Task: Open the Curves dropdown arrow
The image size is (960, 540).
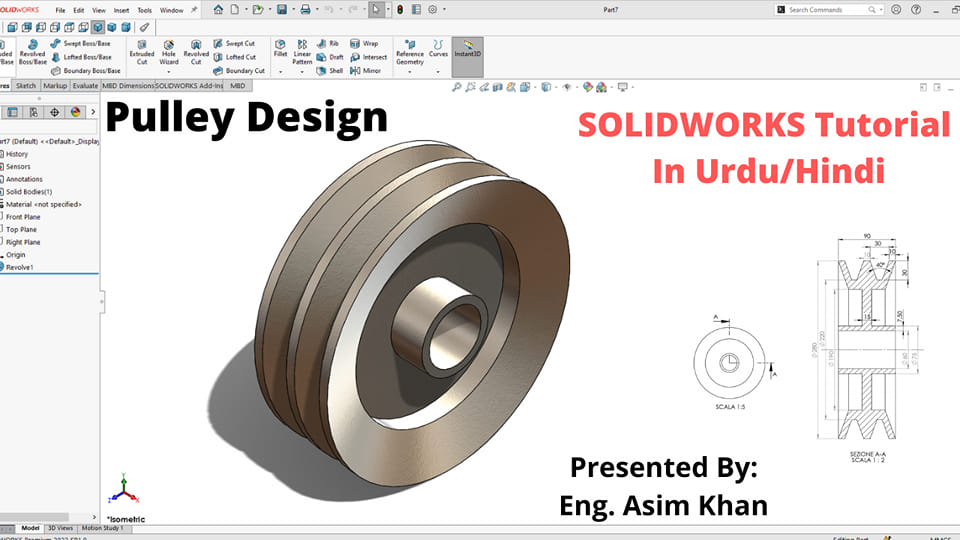Action: 438,72
